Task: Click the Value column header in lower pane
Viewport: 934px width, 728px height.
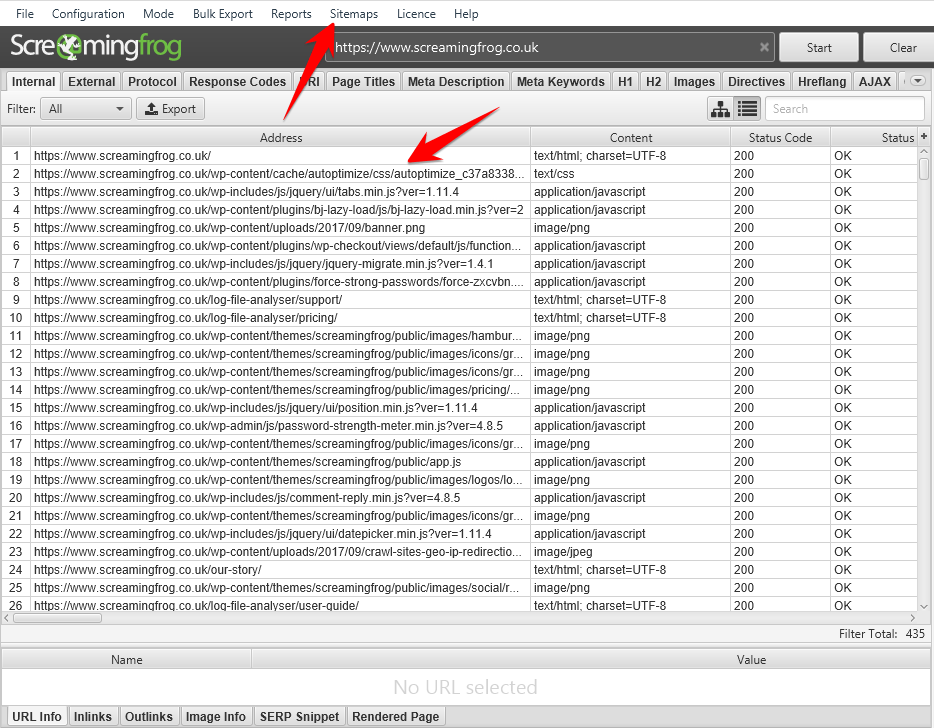Action: point(751,659)
